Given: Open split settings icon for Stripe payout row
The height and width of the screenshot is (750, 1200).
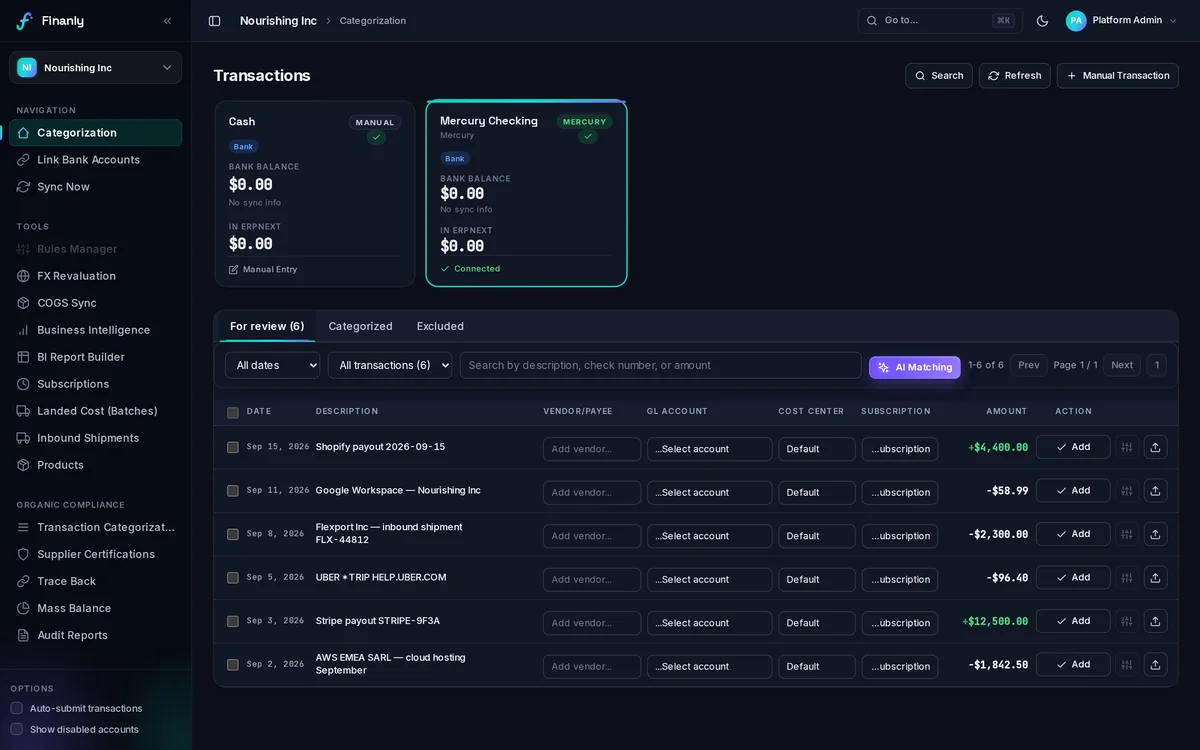Looking at the screenshot, I should (x=1127, y=621).
